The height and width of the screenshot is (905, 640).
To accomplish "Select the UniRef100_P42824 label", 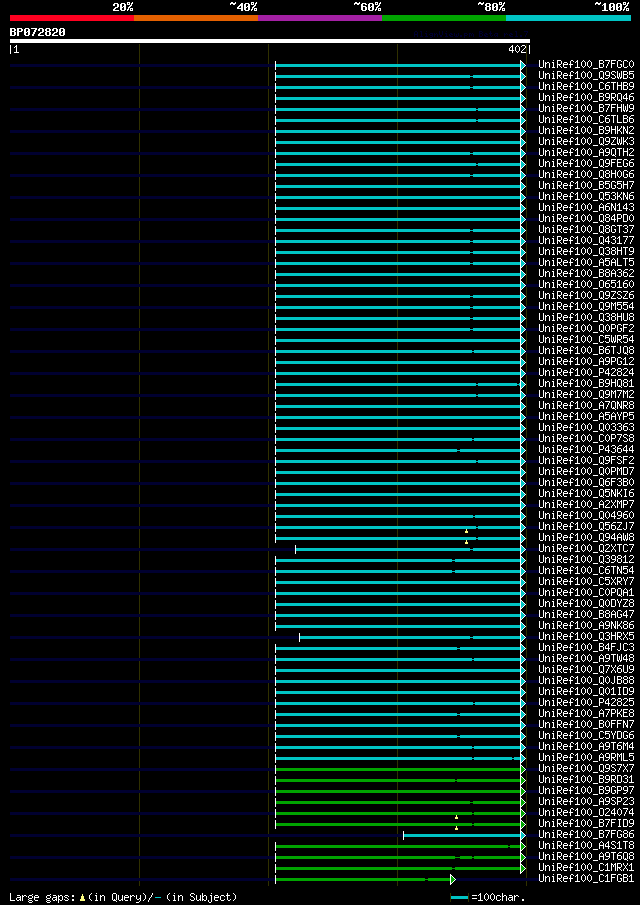I will (x=586, y=372).
